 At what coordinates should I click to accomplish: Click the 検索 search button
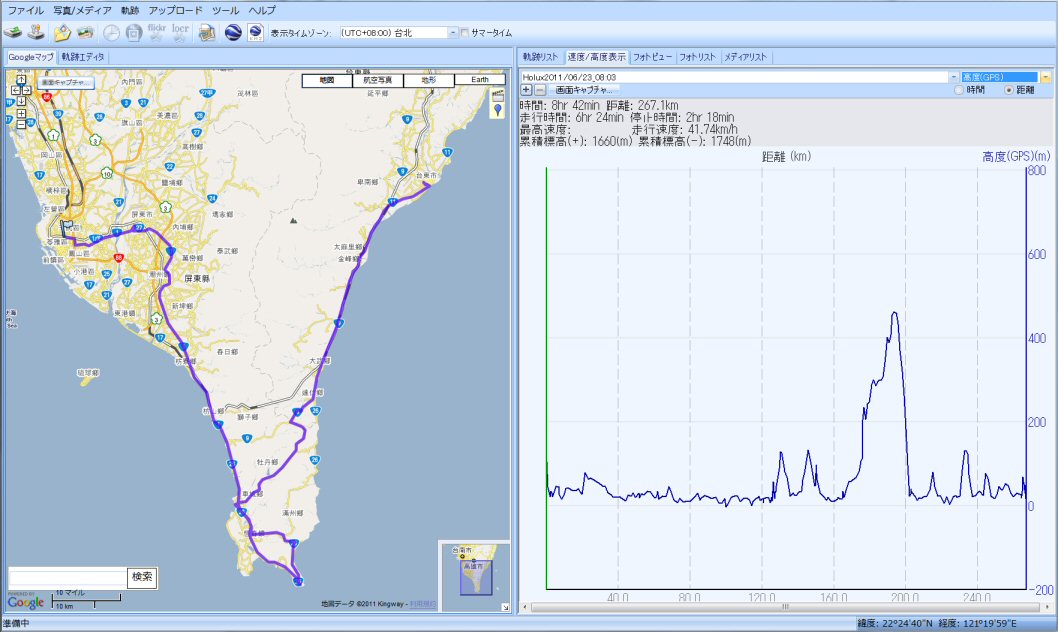pos(142,577)
